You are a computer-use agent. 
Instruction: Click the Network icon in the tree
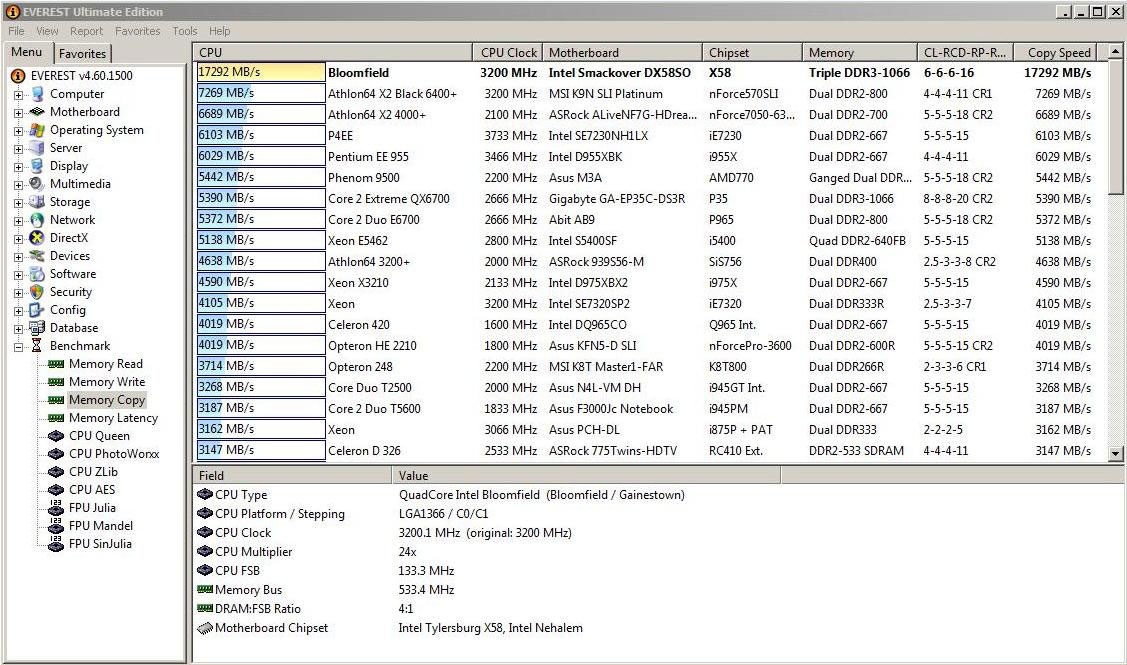[x=37, y=220]
